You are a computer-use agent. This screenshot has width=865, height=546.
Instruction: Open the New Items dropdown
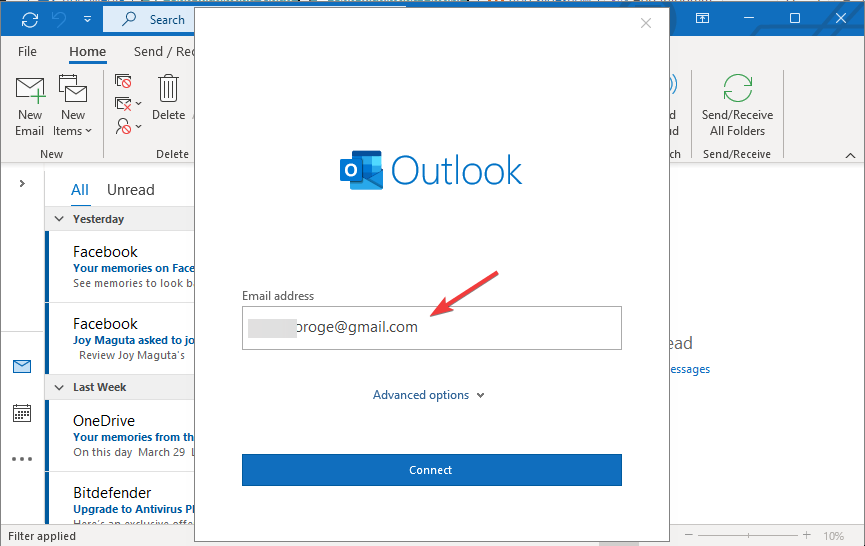[73, 106]
